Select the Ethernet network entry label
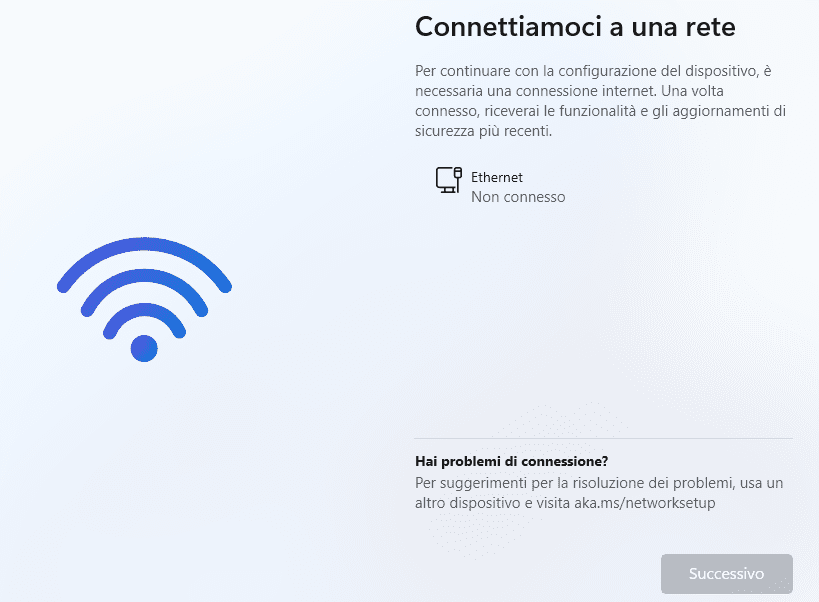Viewport: 819px width, 602px height. click(496, 178)
